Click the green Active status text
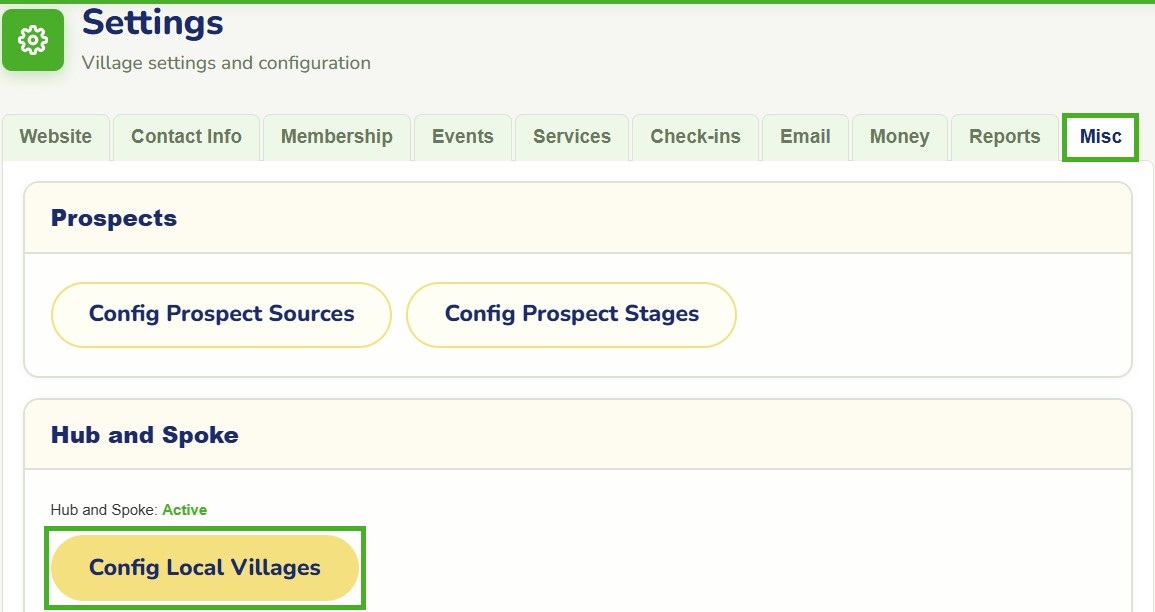1155x612 pixels. [x=184, y=510]
